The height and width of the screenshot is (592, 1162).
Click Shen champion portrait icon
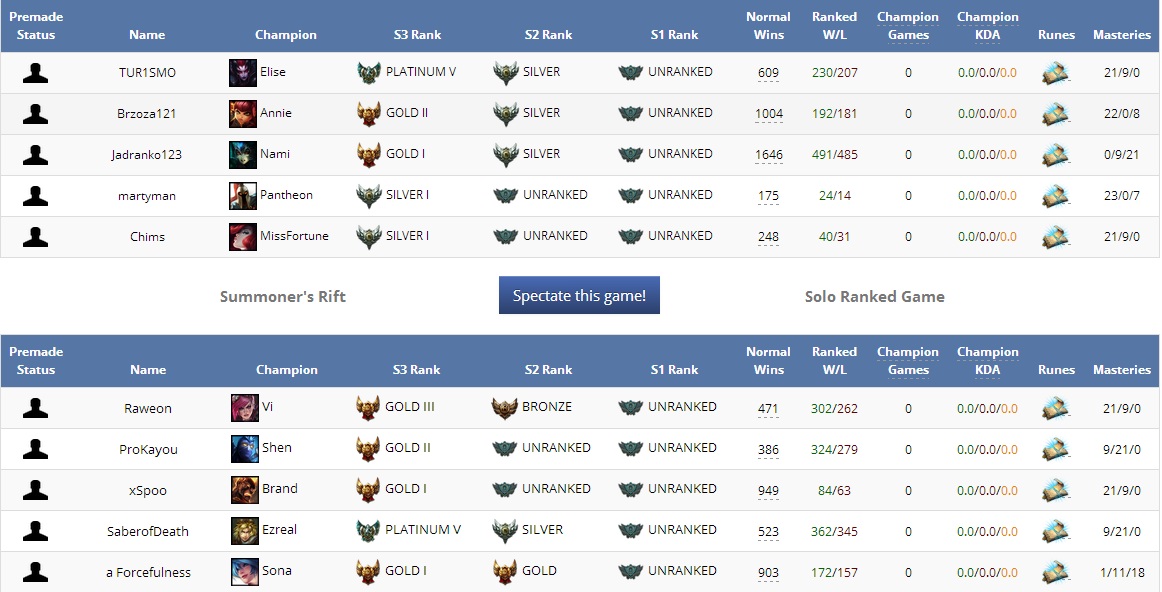point(245,449)
